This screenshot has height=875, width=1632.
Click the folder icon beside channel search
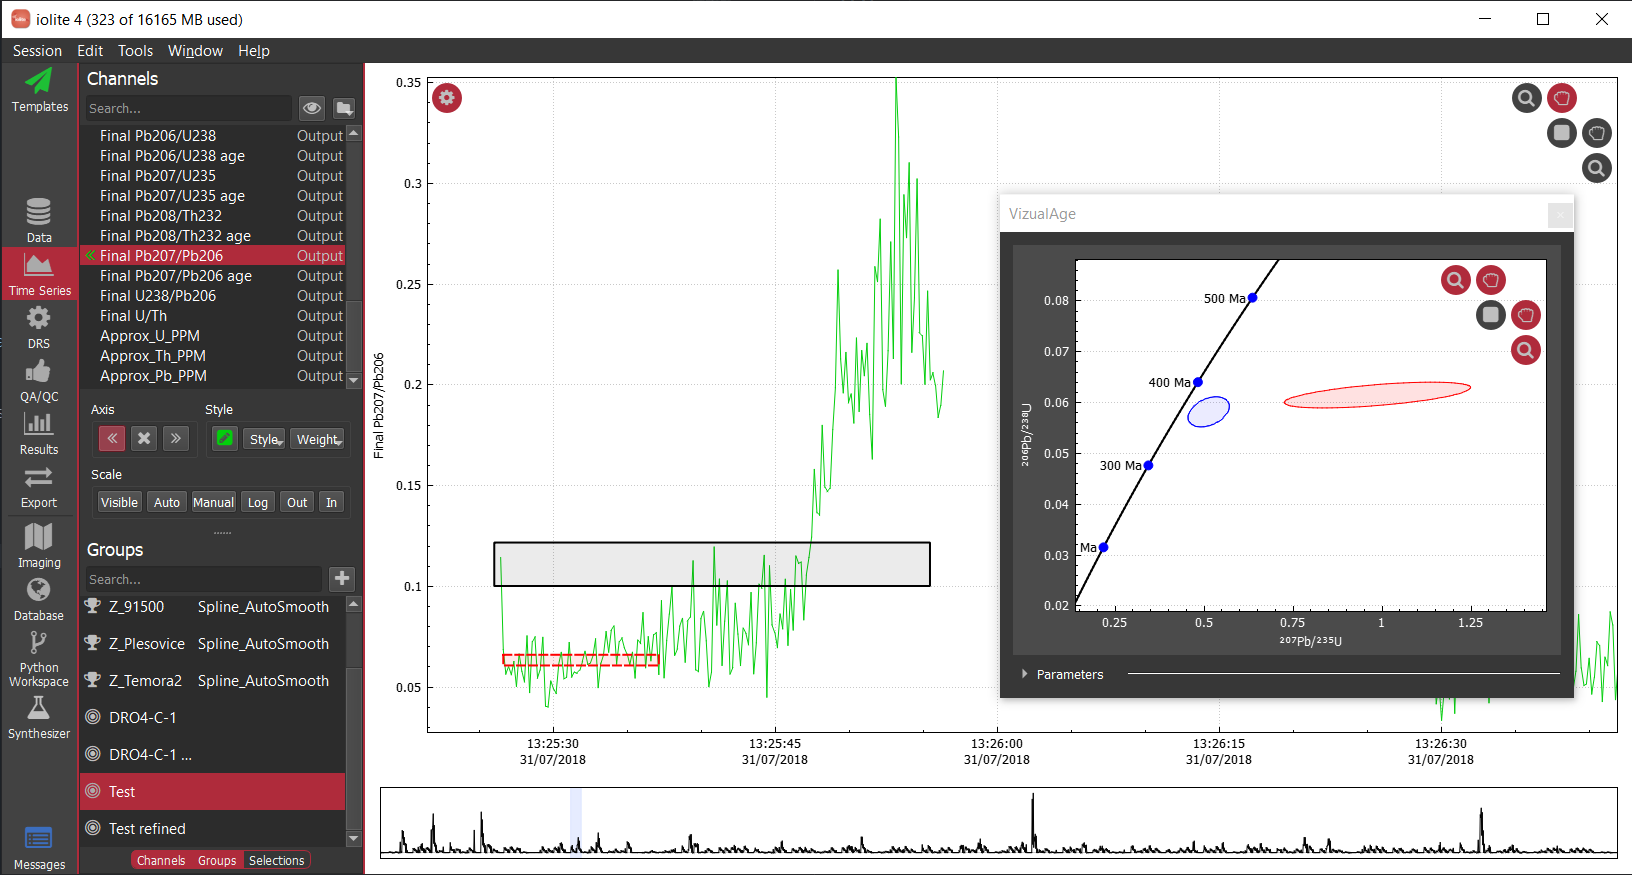(344, 108)
